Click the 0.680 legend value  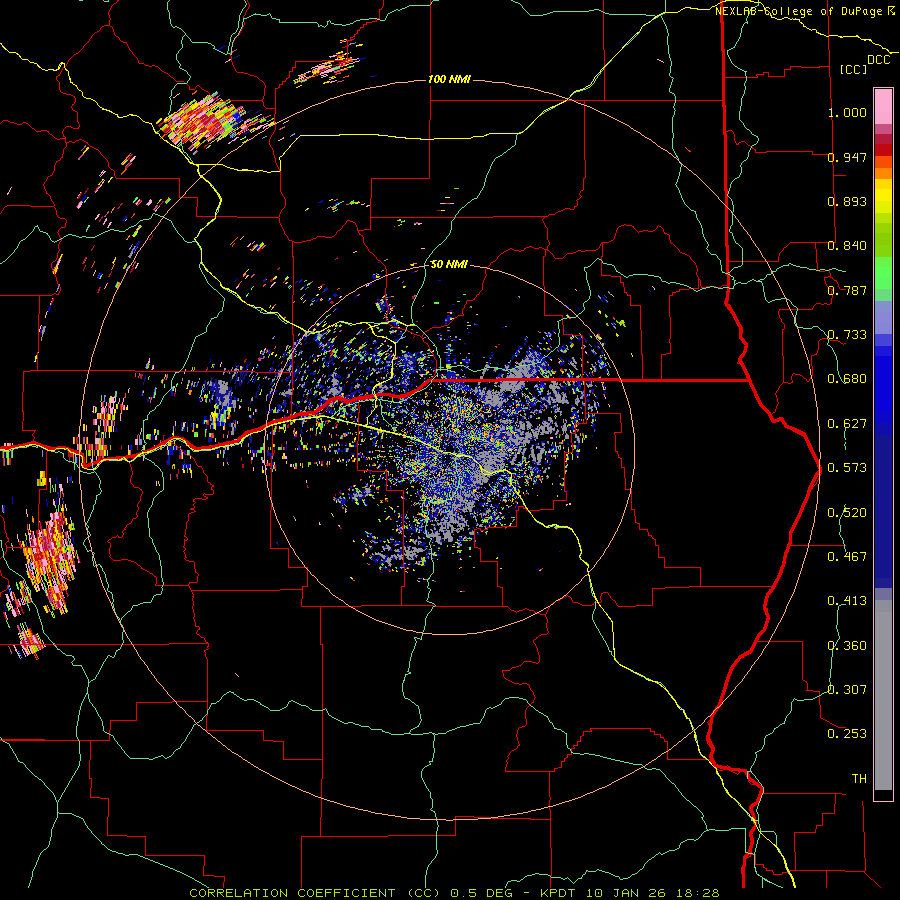tap(847, 379)
